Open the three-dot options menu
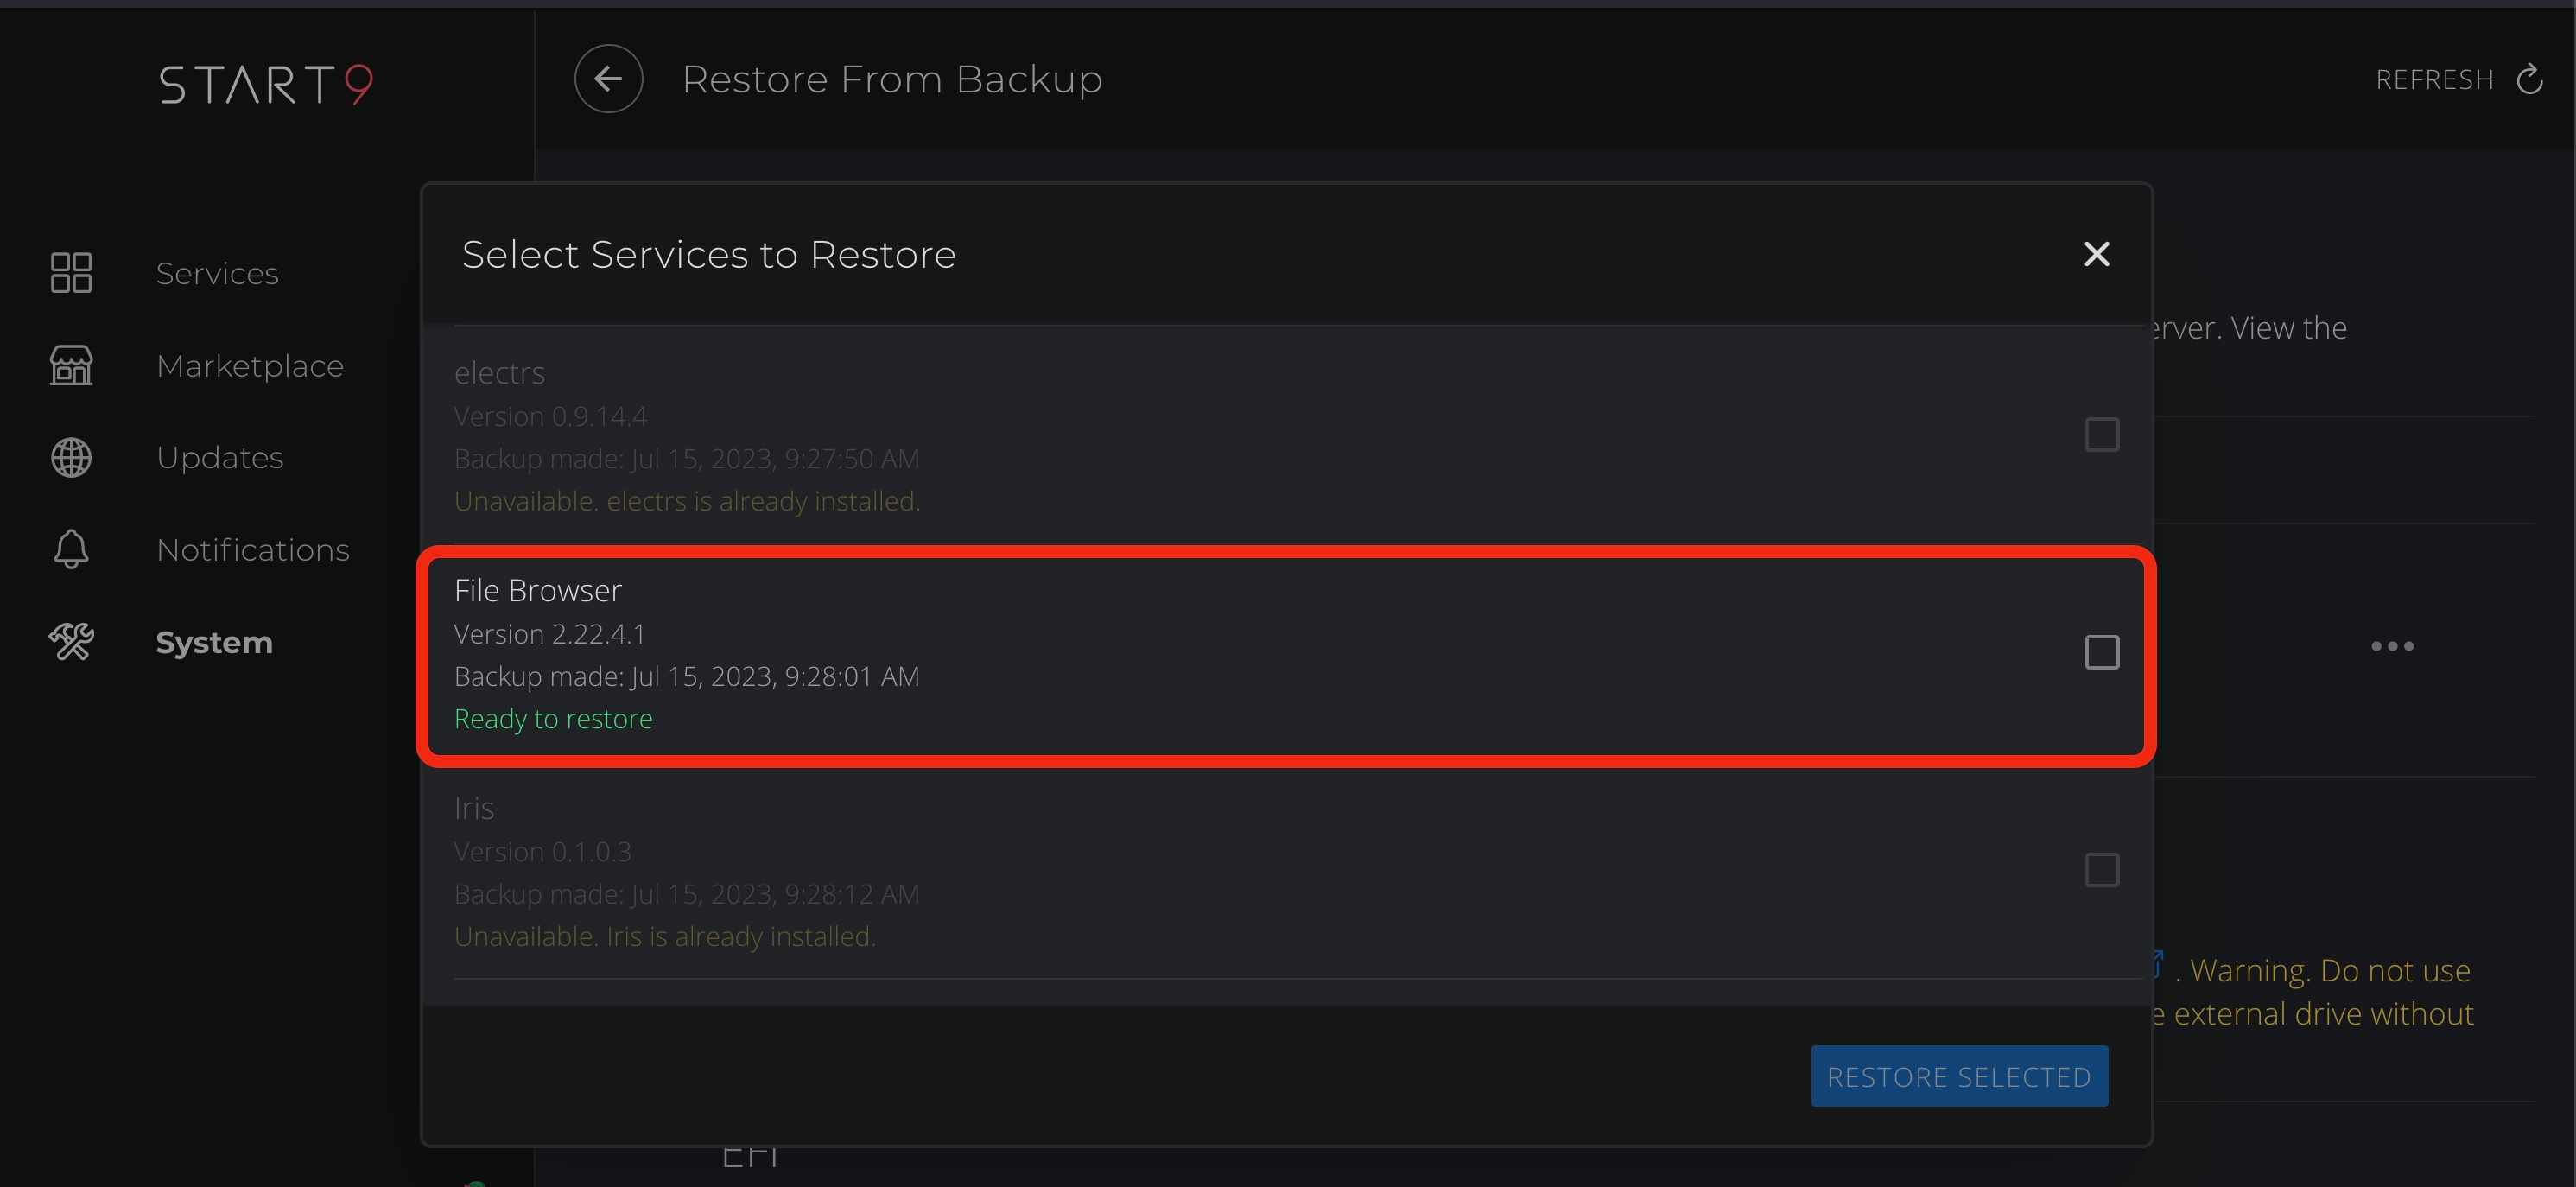The image size is (2576, 1187). [x=2392, y=645]
